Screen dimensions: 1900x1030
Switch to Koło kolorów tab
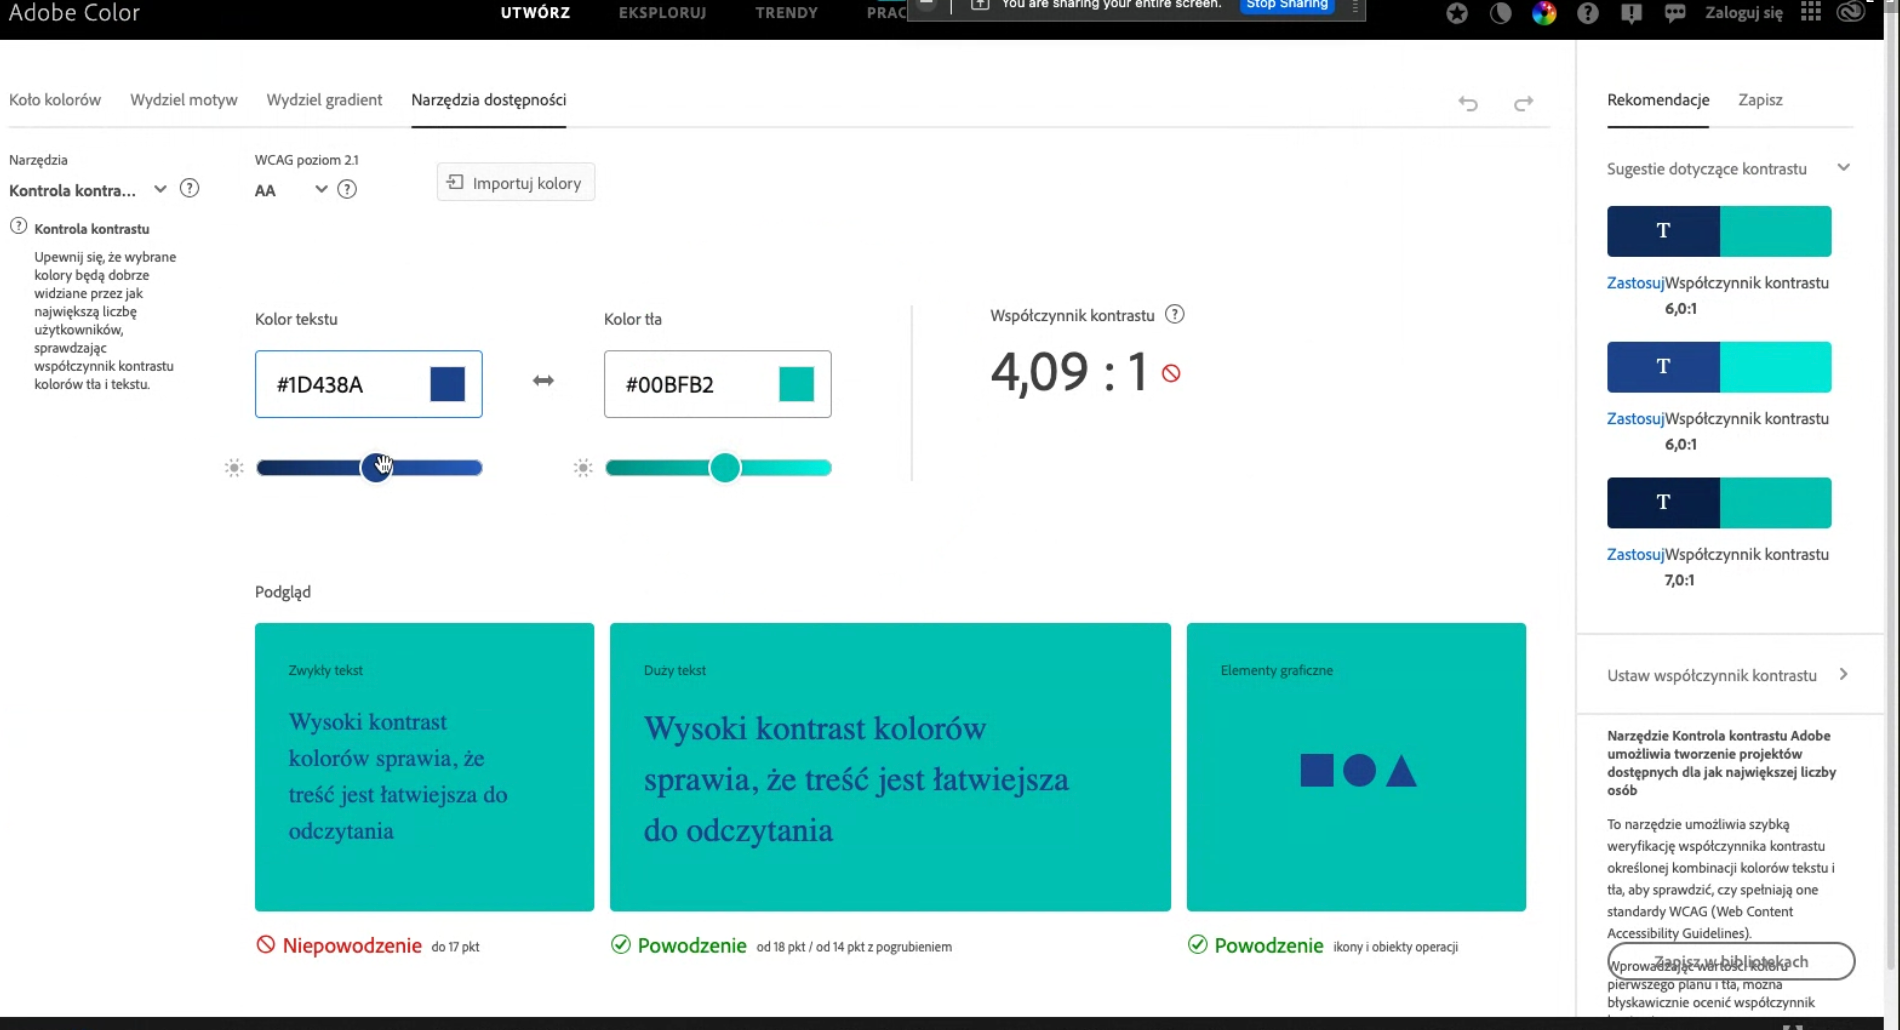click(x=55, y=100)
